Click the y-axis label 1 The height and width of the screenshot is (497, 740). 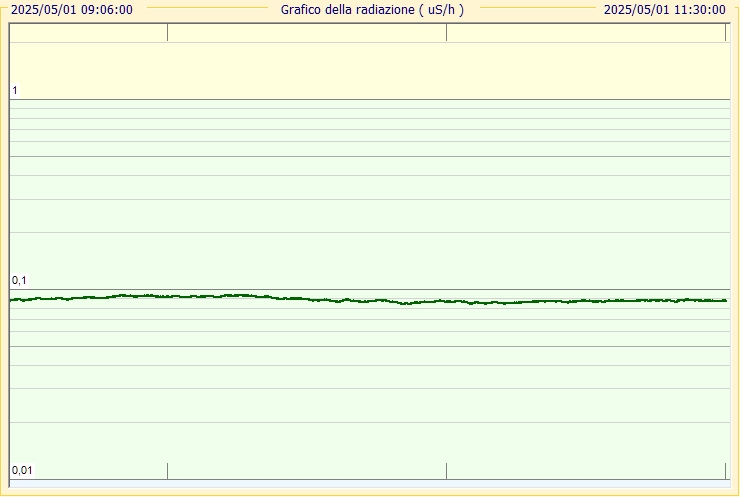15,90
